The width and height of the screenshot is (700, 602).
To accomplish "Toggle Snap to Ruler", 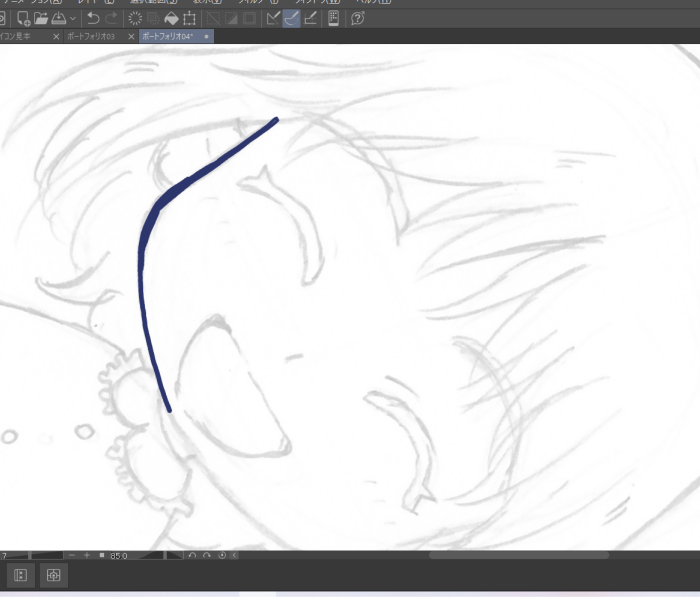I will [272, 18].
